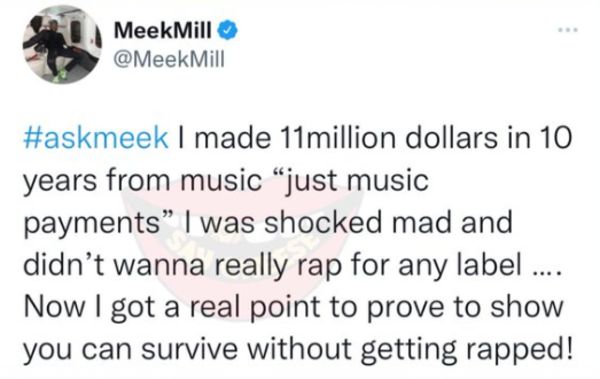
Task: Click the line "you can survive without"
Action: click(x=188, y=349)
